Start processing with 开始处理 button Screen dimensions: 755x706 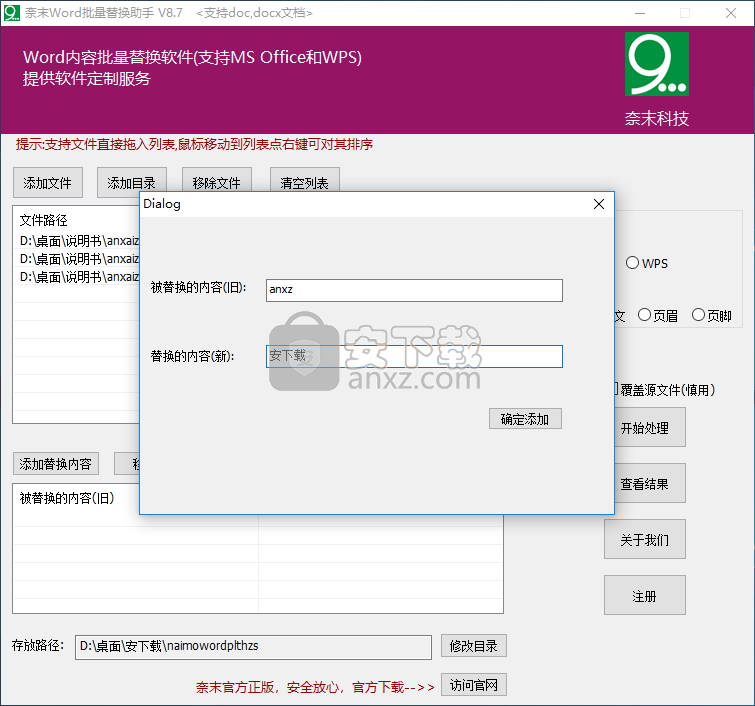click(x=645, y=428)
